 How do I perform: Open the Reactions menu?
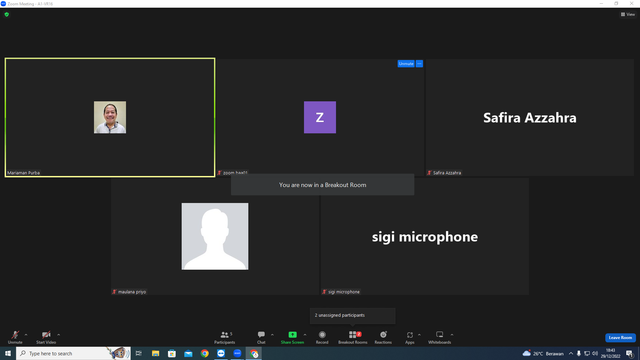(383, 337)
